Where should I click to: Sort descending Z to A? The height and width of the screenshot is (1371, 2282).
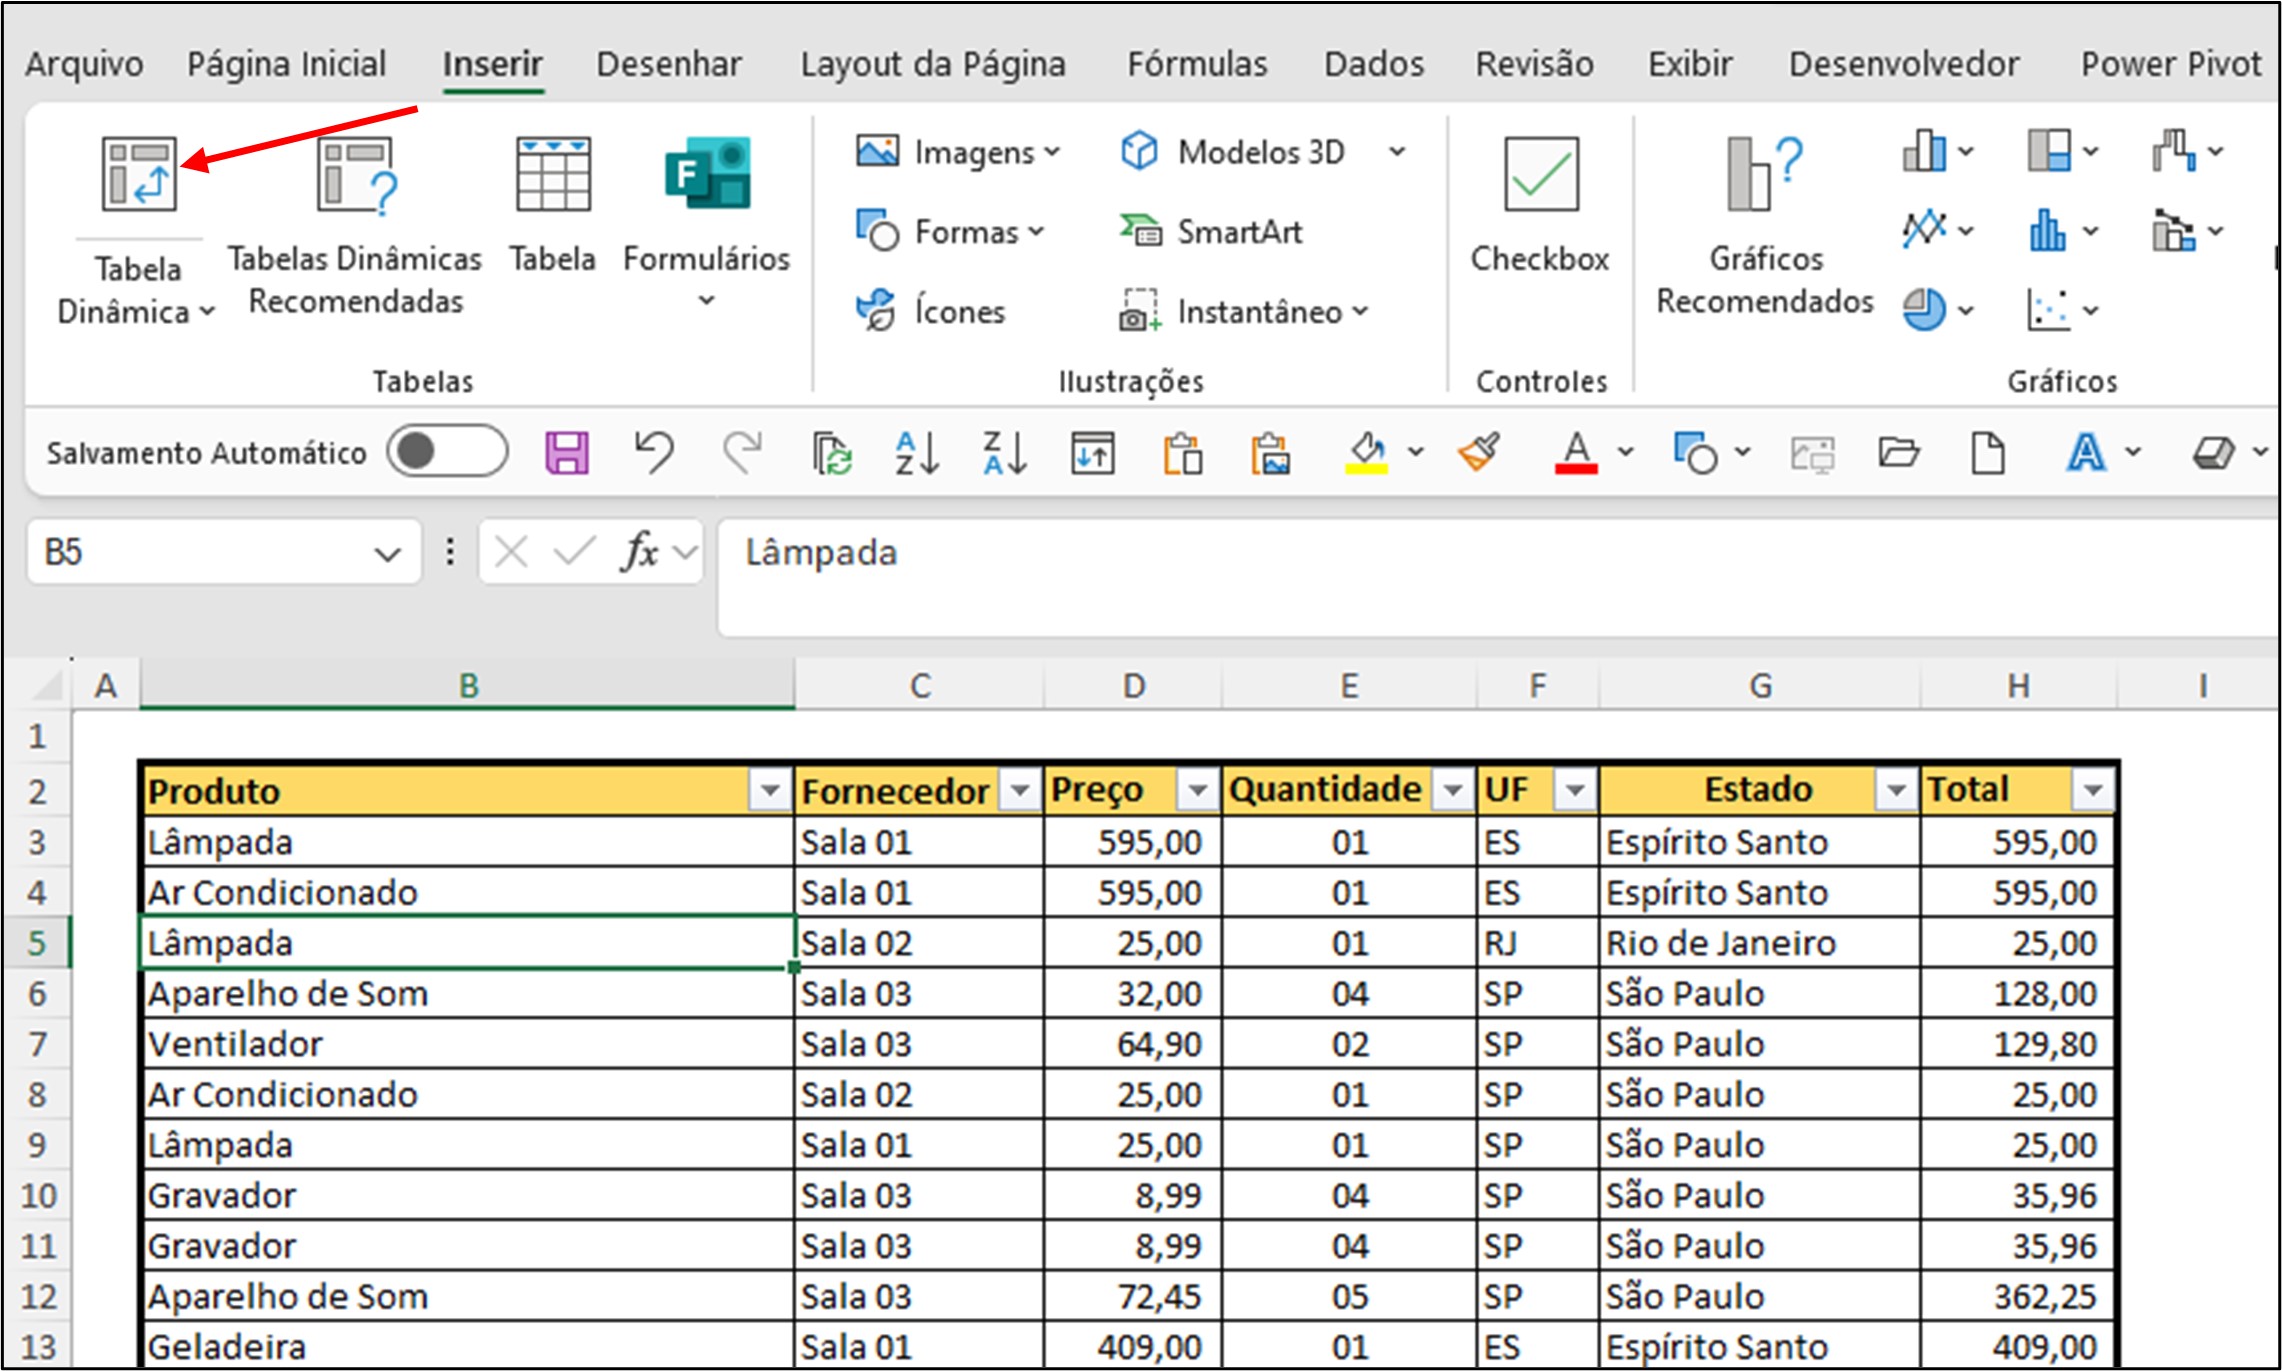click(1005, 453)
